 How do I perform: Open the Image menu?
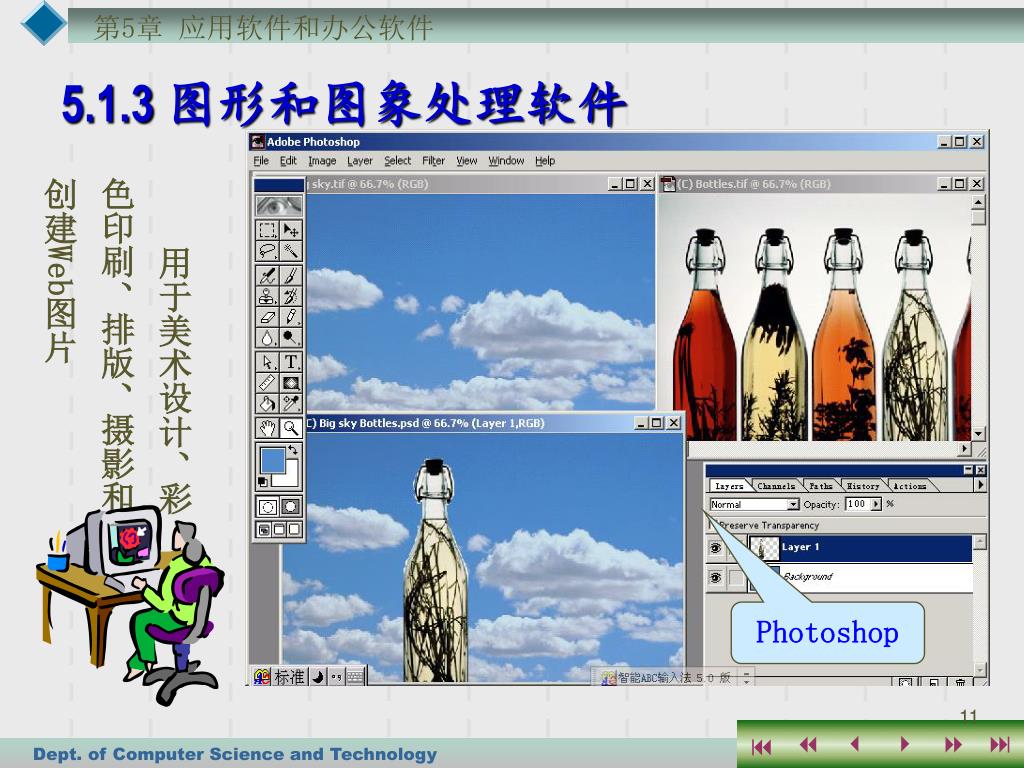[322, 161]
